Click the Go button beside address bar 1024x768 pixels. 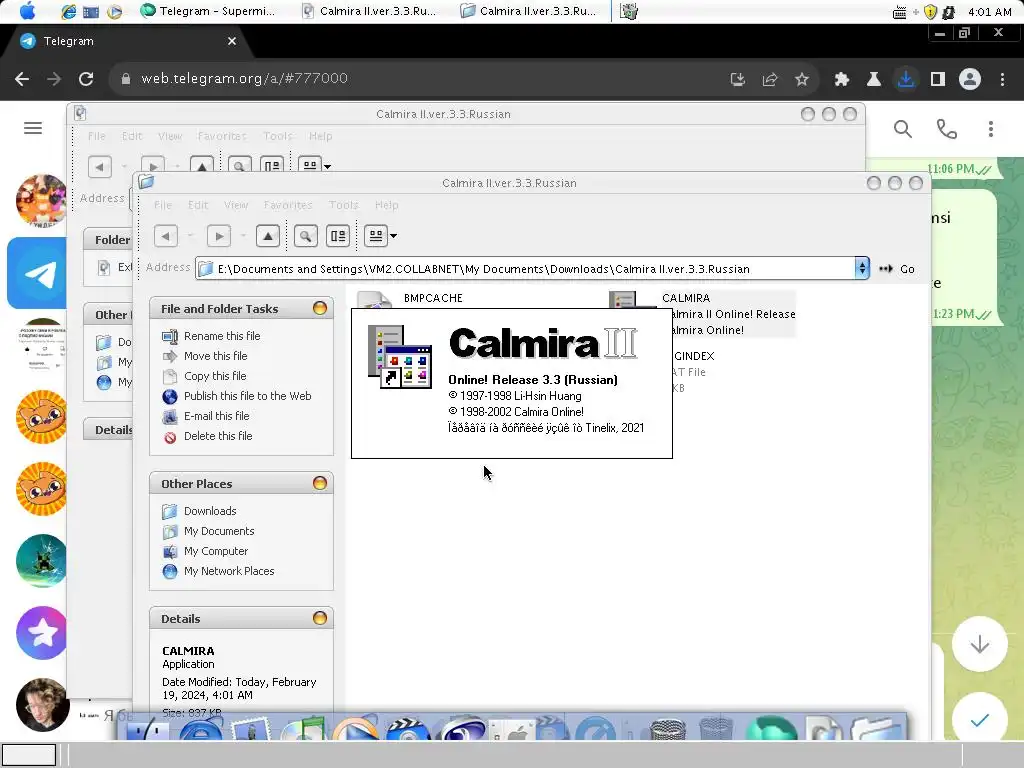(x=897, y=269)
